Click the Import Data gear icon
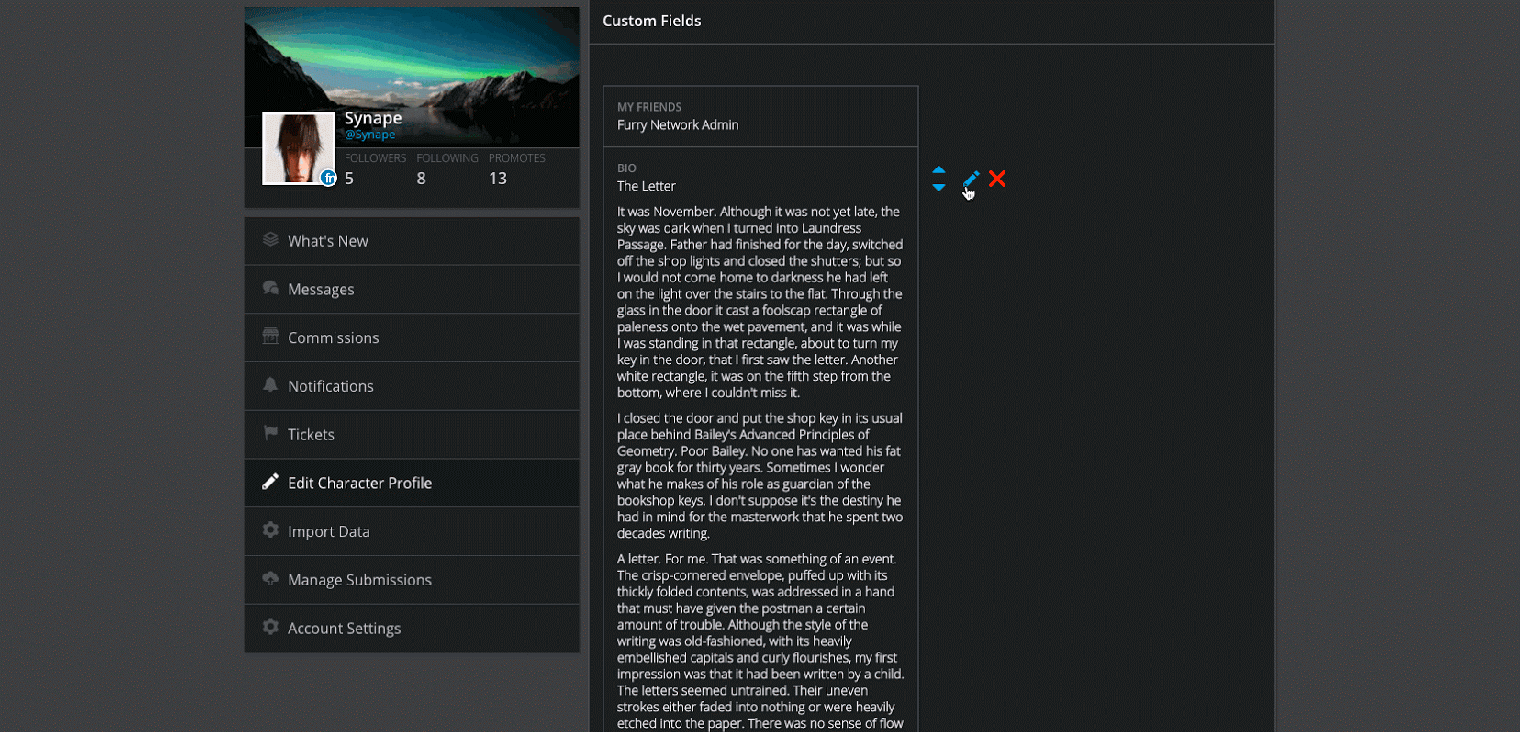The image size is (1520, 732). [x=270, y=530]
